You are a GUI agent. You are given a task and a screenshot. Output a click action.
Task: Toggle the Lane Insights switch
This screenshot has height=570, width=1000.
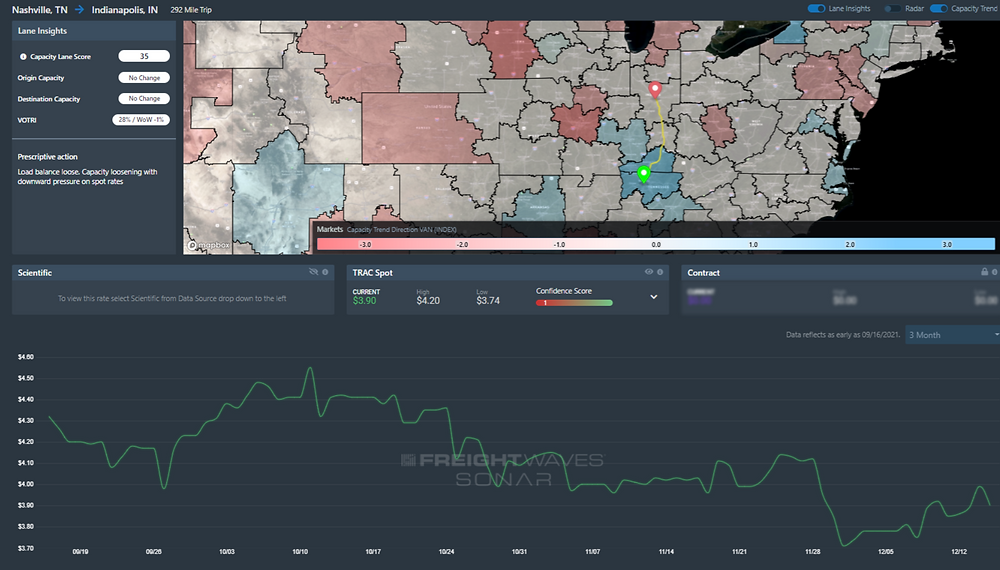[816, 8]
